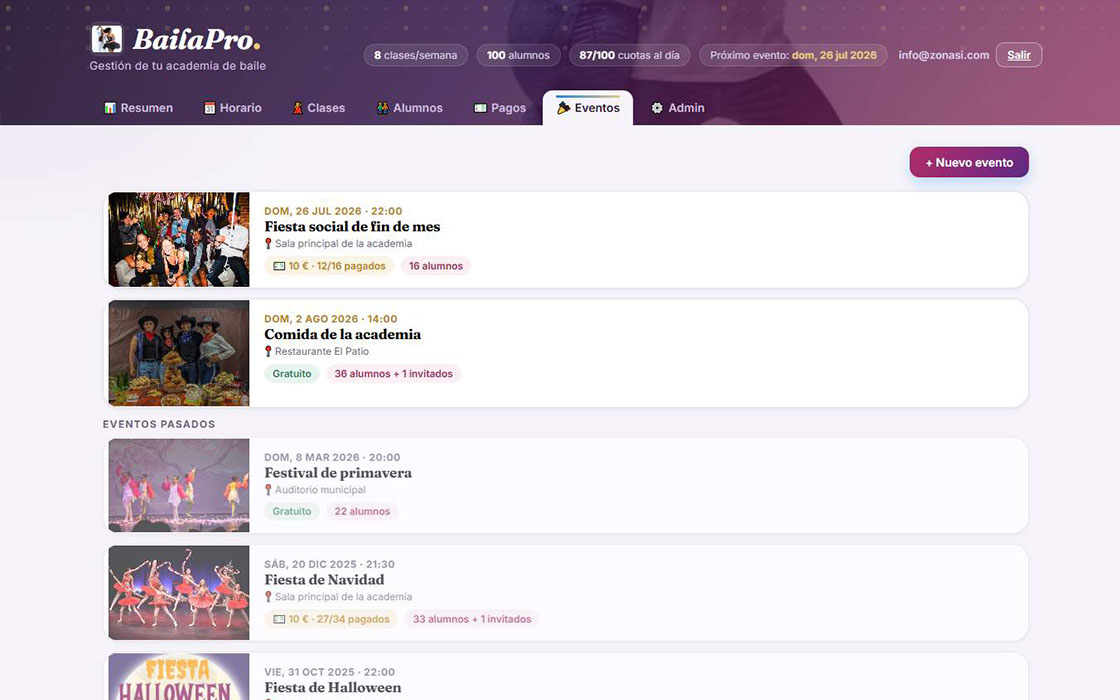Click Auditorio municipal location text
1120x700 pixels.
320,490
